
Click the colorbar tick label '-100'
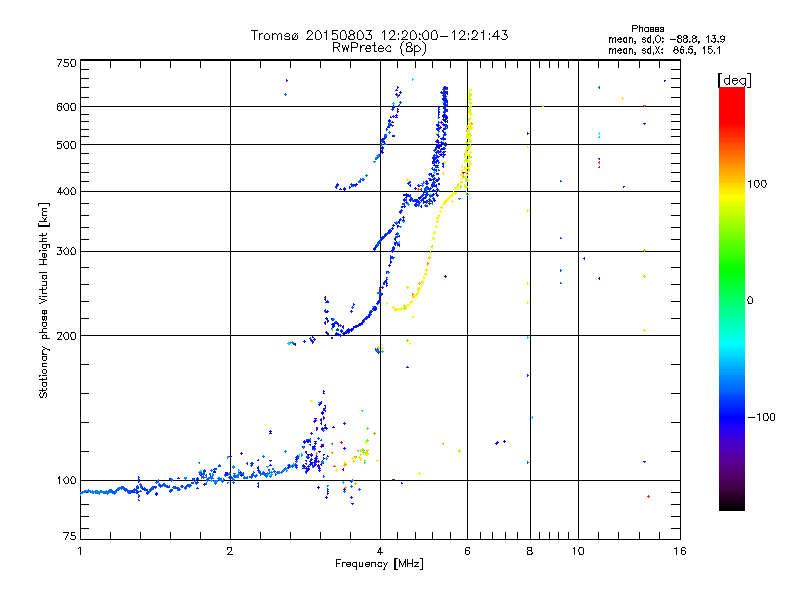click(762, 417)
